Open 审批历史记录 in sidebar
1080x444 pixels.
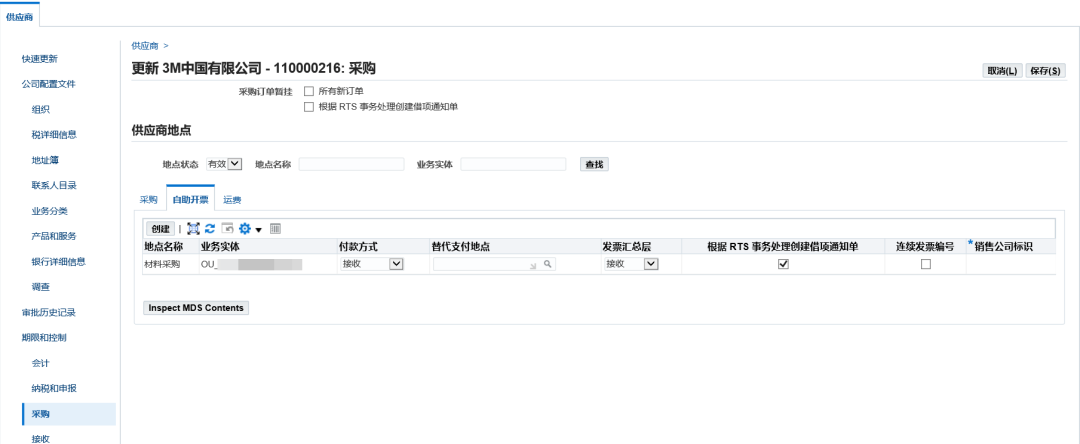[48, 313]
